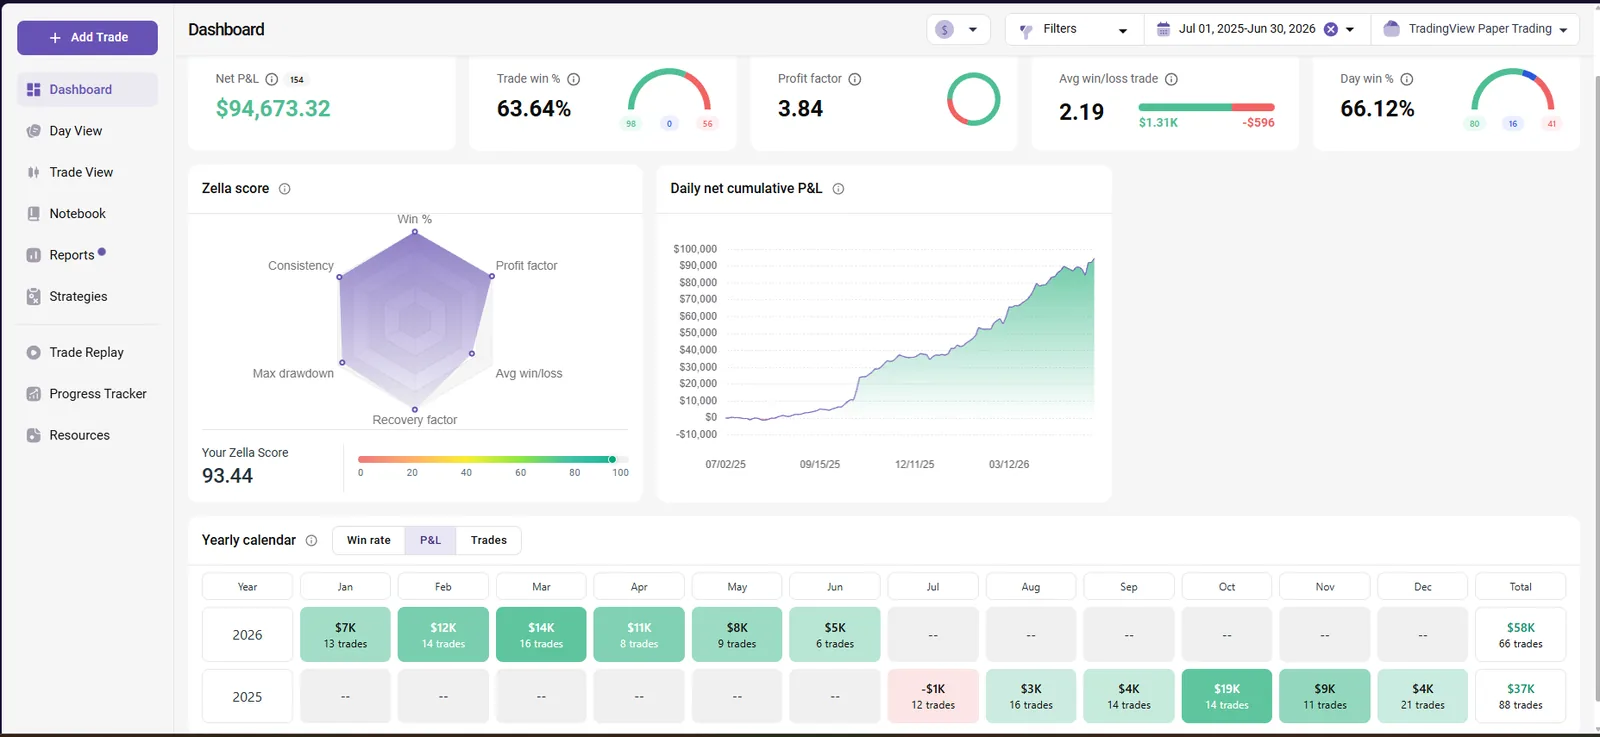Click the Reports chart icon
This screenshot has width=1600, height=737.
[33, 255]
